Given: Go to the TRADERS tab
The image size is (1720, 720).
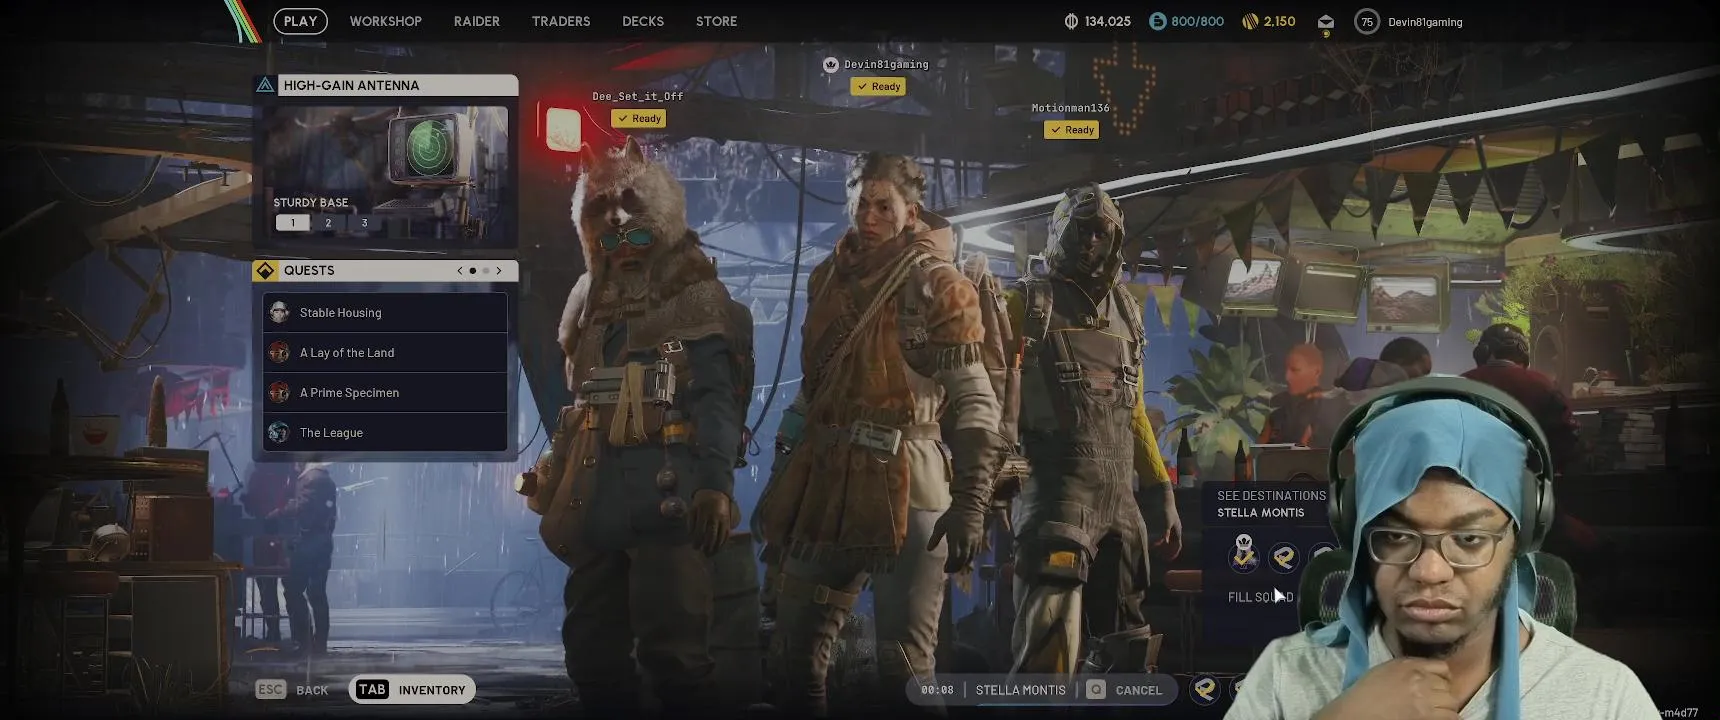Looking at the screenshot, I should pos(561,21).
